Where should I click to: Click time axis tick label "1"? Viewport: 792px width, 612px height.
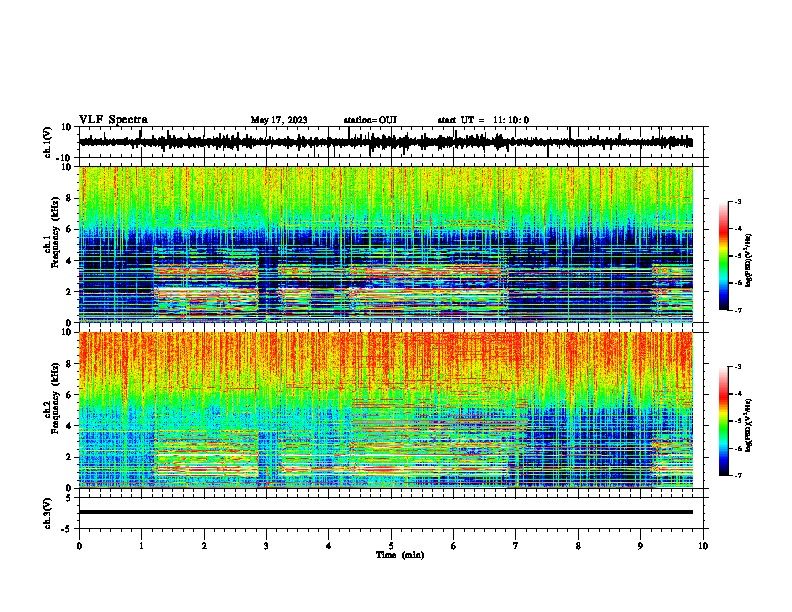141,546
